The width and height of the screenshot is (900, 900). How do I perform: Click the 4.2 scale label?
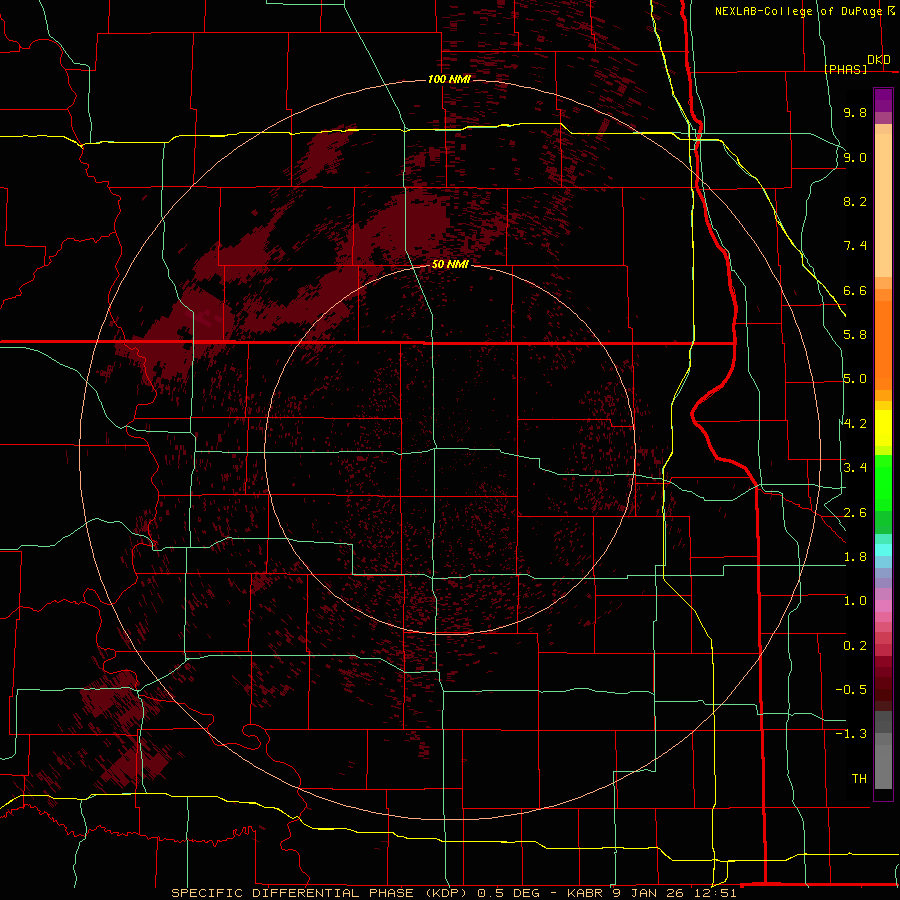(x=855, y=424)
